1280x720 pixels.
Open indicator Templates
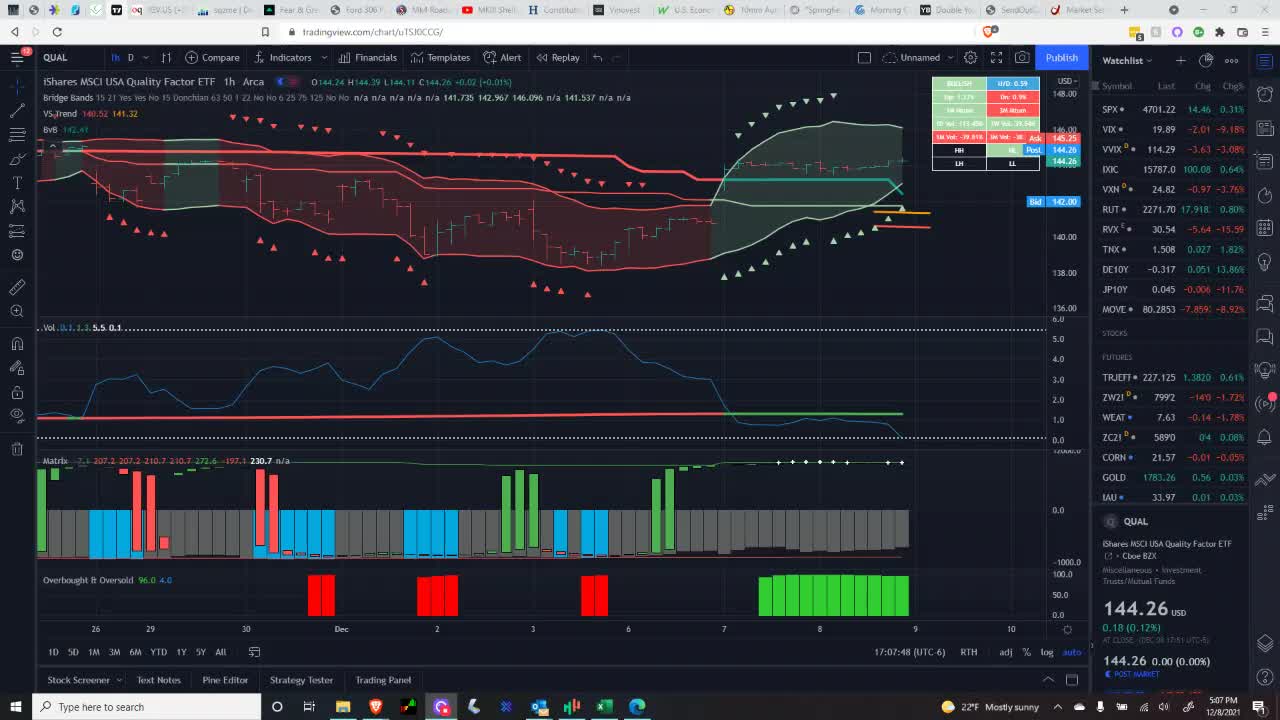click(439, 57)
